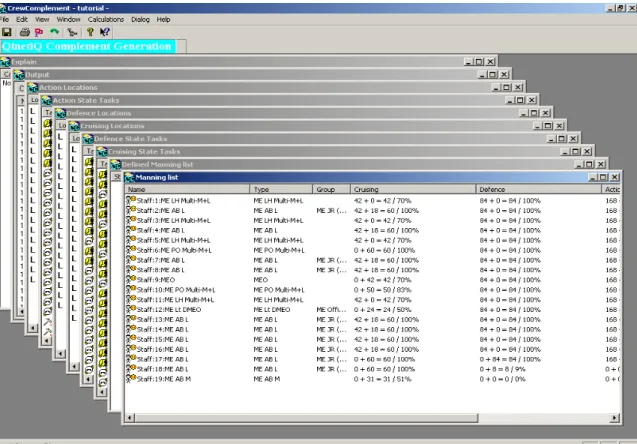637x444 pixels.
Task: Click the Defence Locations window title icon
Action: (x=61, y=113)
